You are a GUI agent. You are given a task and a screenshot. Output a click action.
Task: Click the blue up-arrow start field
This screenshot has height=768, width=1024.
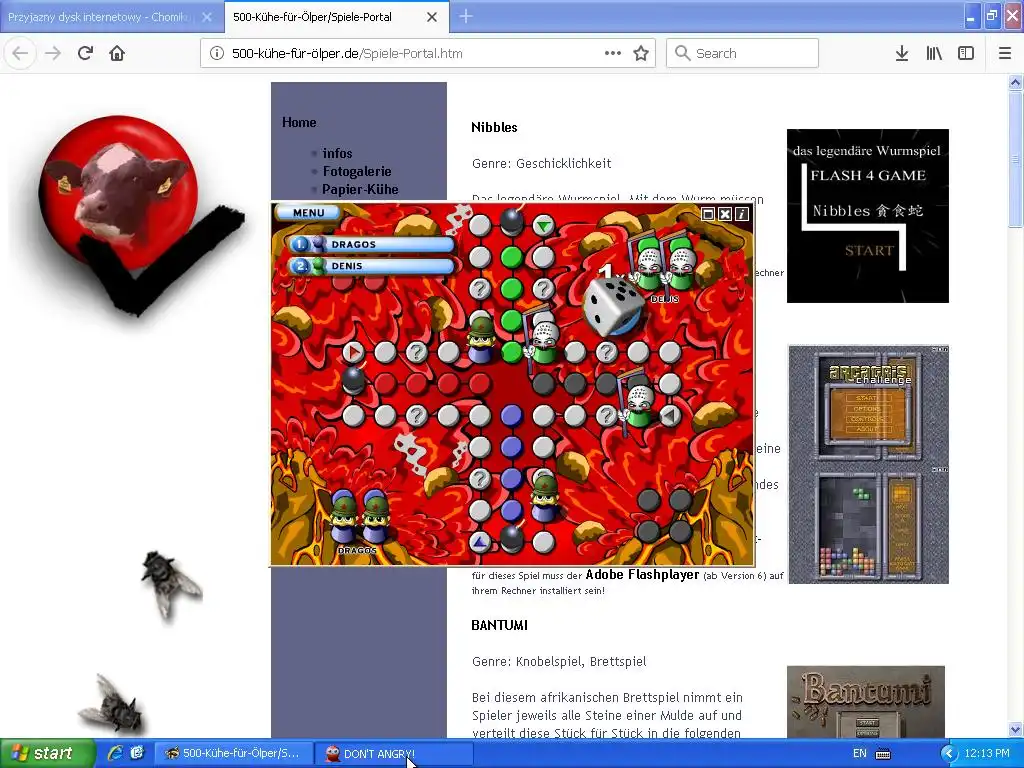pos(480,541)
